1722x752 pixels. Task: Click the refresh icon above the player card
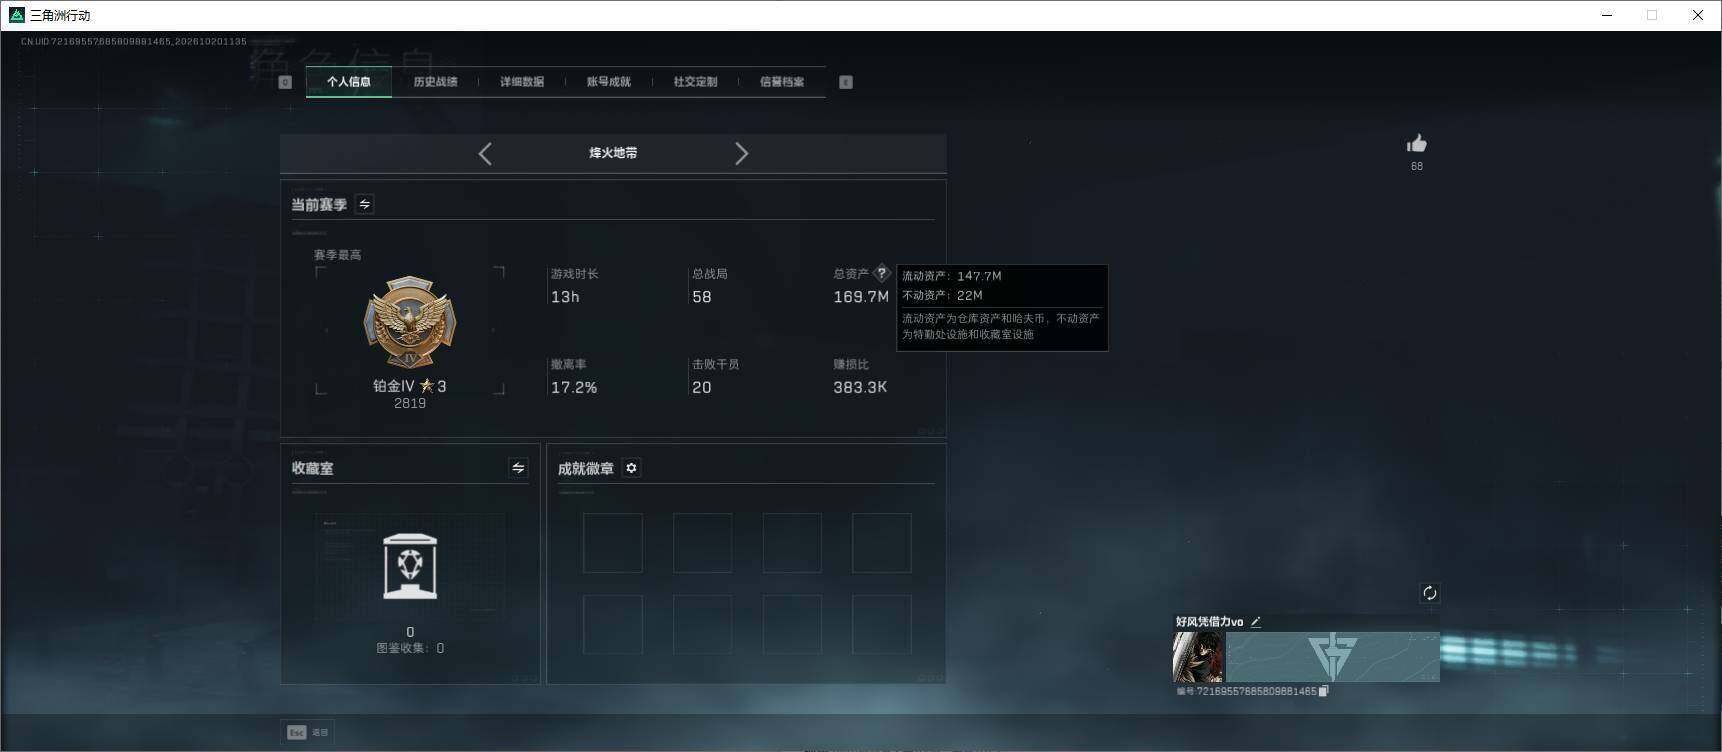click(1430, 593)
